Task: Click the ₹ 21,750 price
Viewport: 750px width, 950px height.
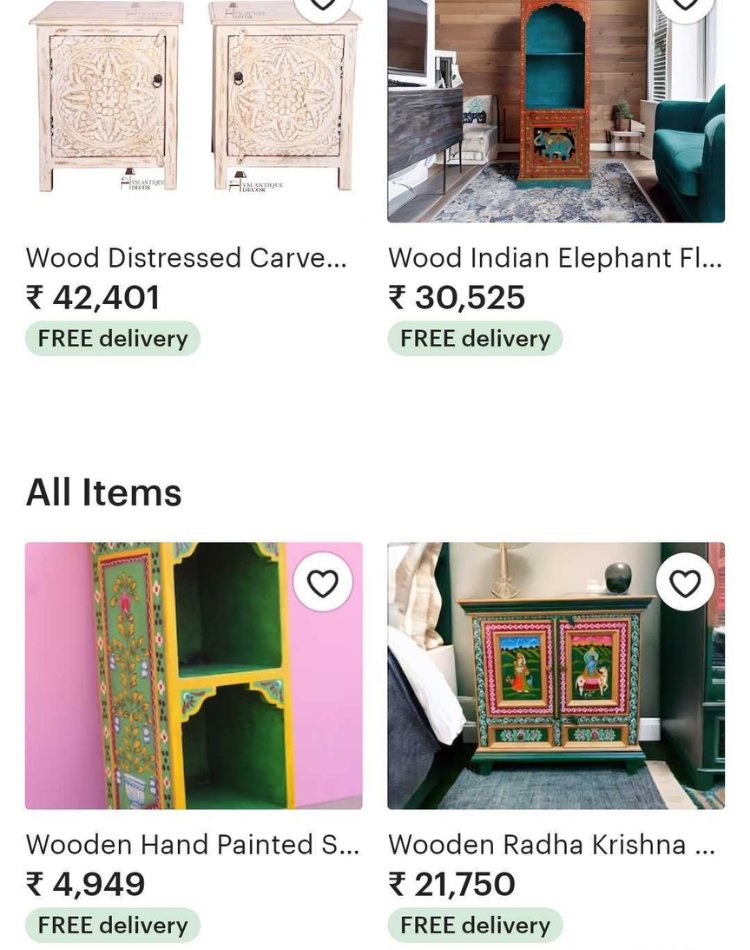Action: click(452, 884)
